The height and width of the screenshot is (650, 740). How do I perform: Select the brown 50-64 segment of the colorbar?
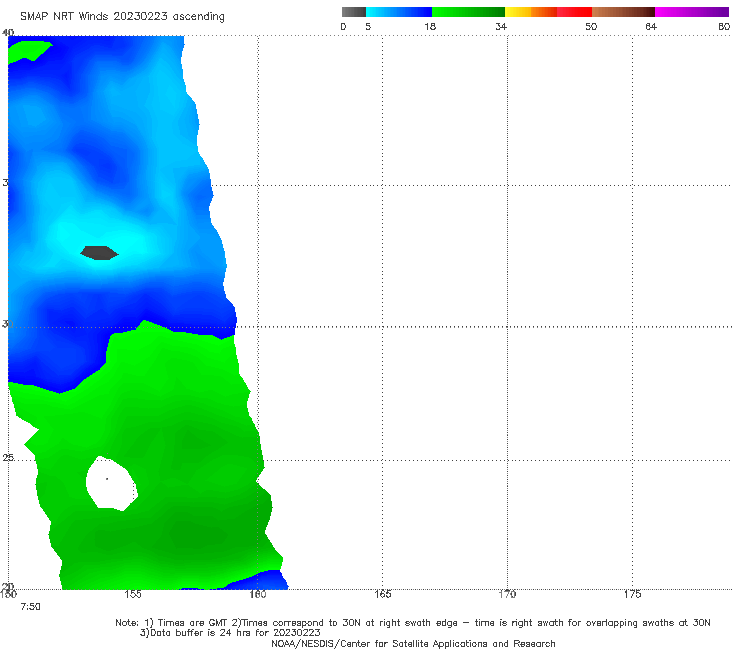click(623, 12)
